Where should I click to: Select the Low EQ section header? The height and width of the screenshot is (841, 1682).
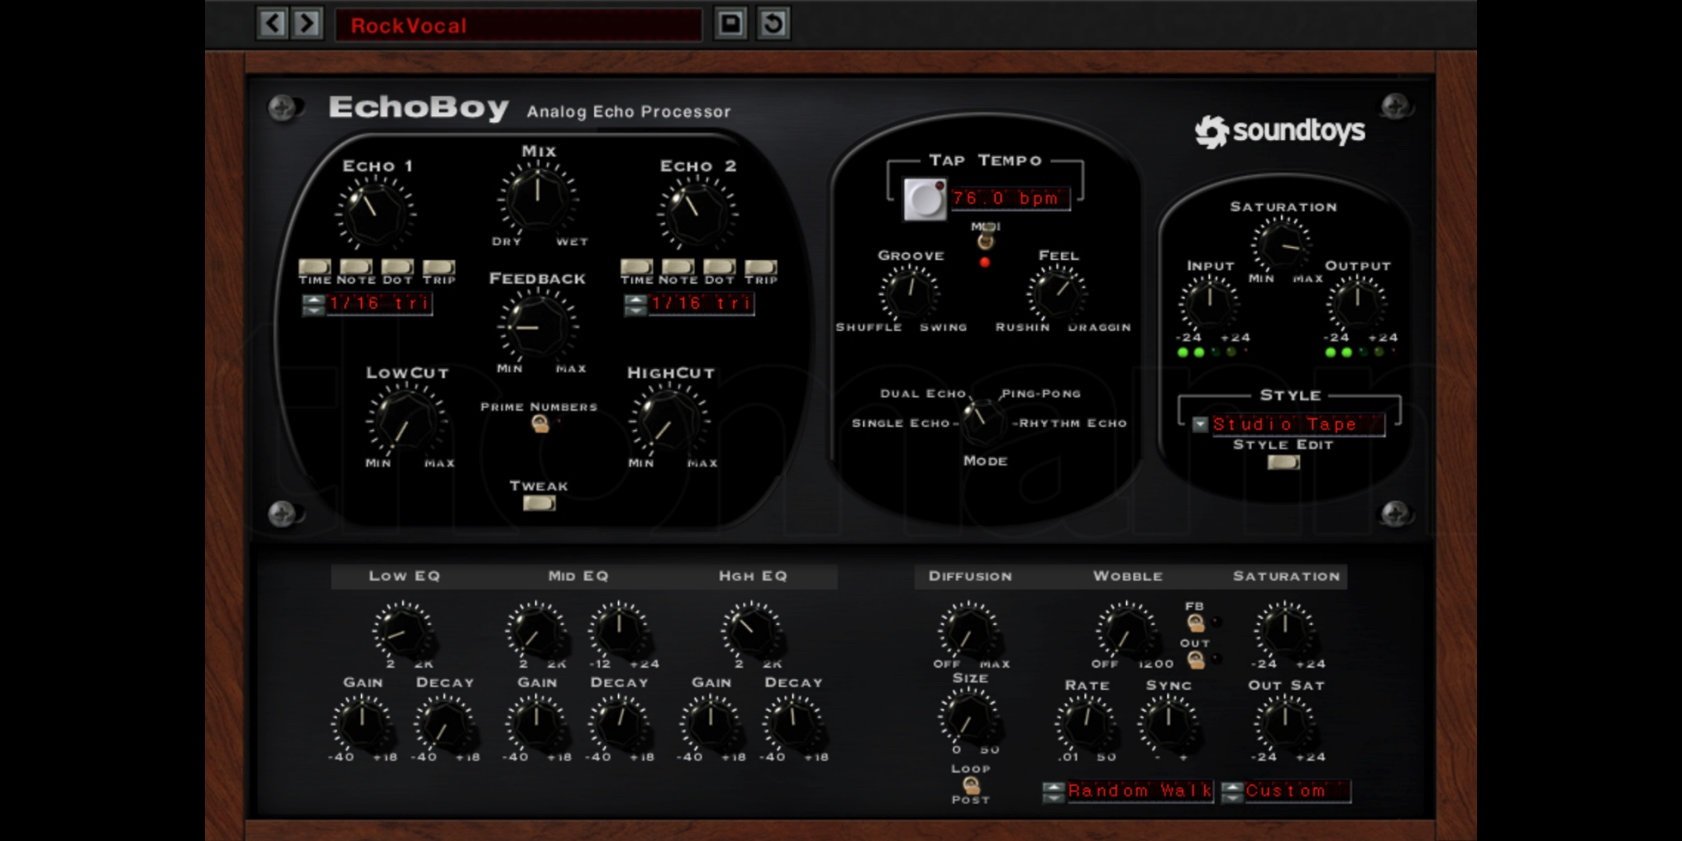(x=404, y=576)
